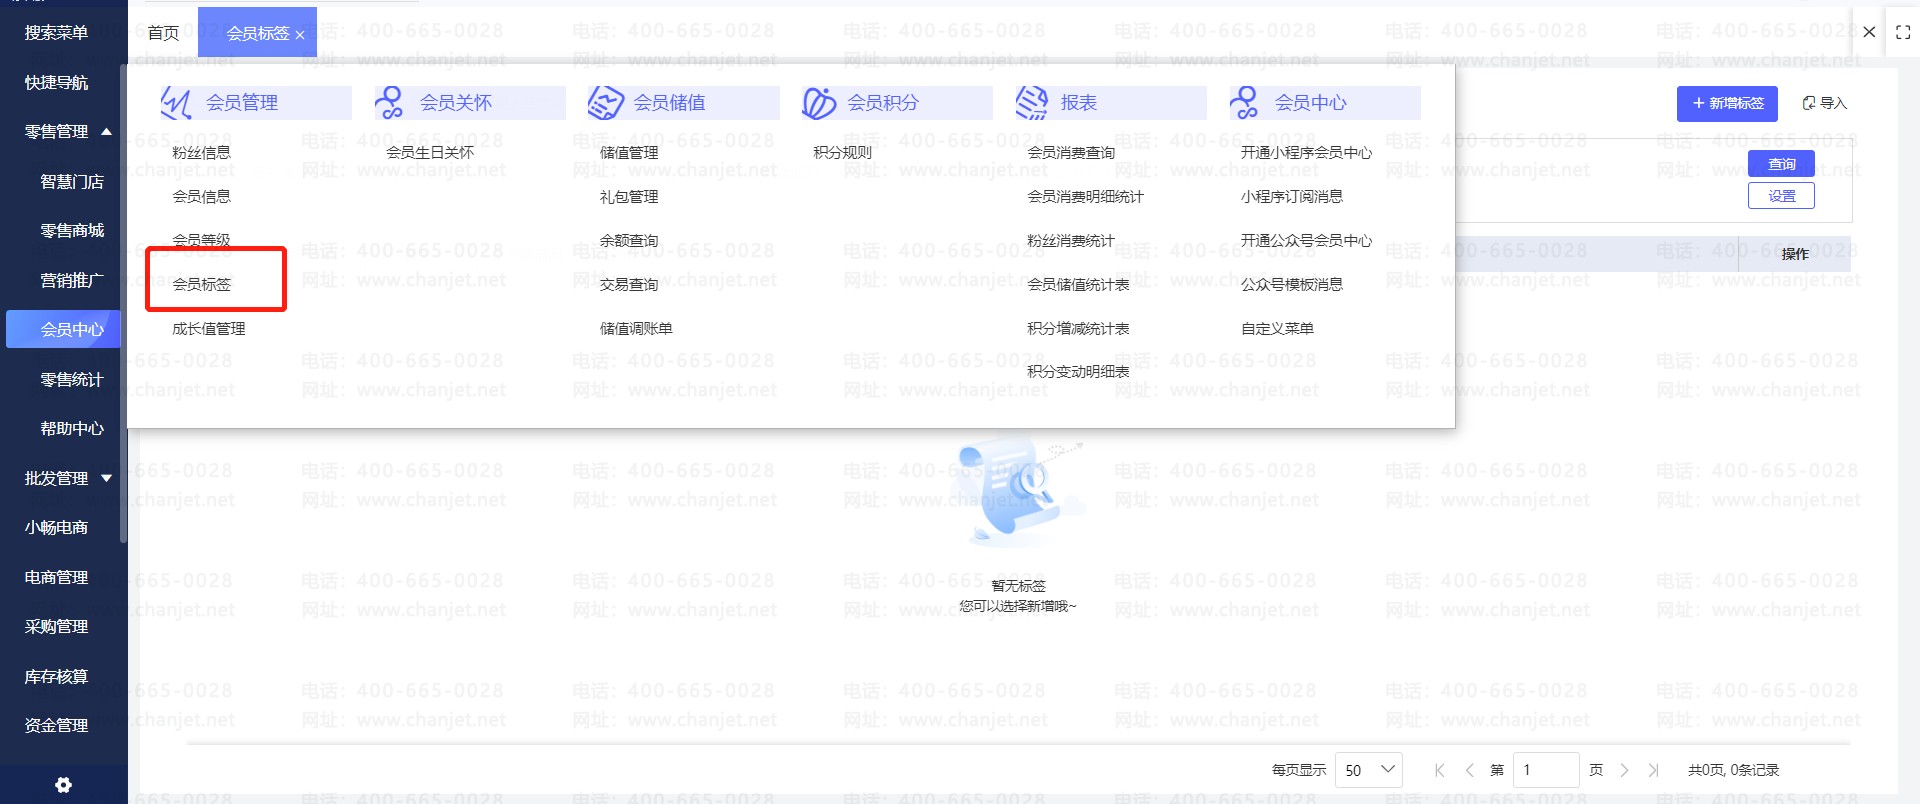1920x804 pixels.
Task: Open 搜索菜单 in the sidebar
Action: tap(57, 33)
